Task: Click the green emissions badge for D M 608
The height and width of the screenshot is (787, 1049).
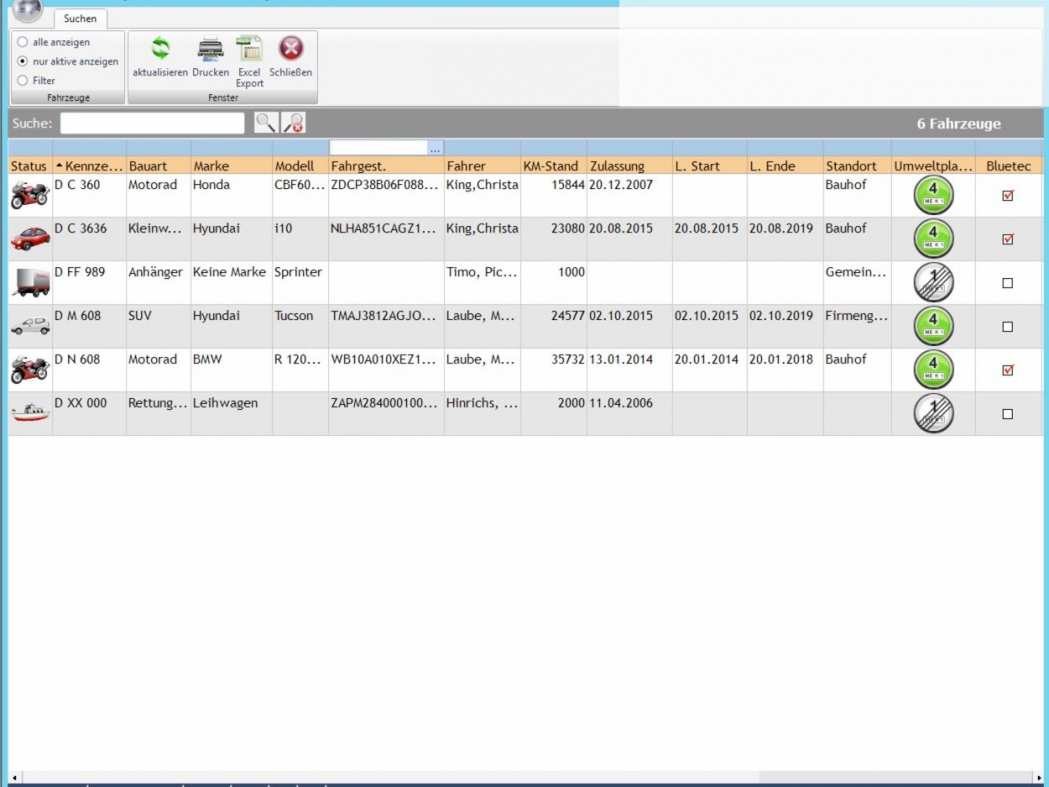Action: 933,326
